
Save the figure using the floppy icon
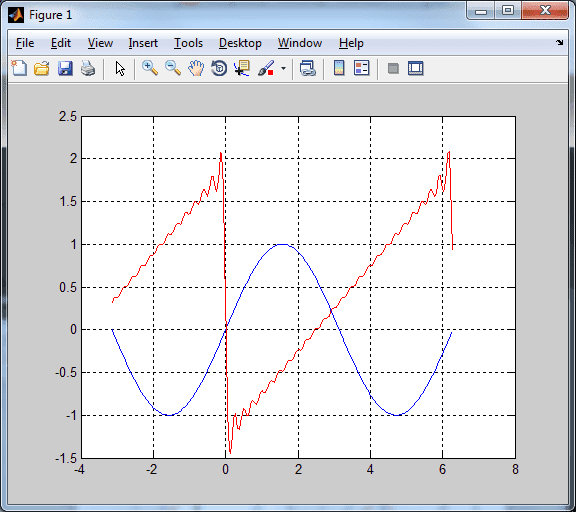tap(65, 68)
